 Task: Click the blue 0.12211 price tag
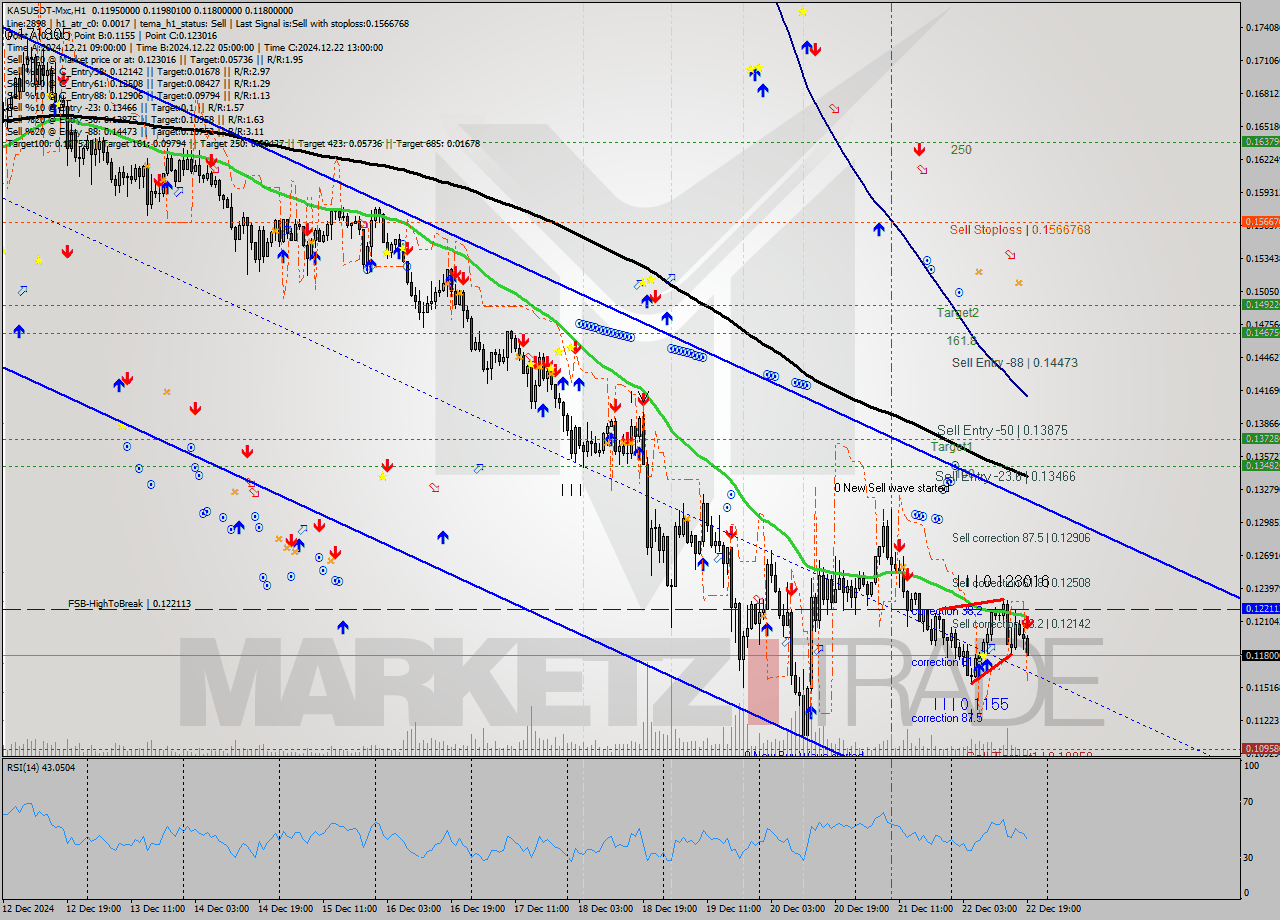point(1260,608)
